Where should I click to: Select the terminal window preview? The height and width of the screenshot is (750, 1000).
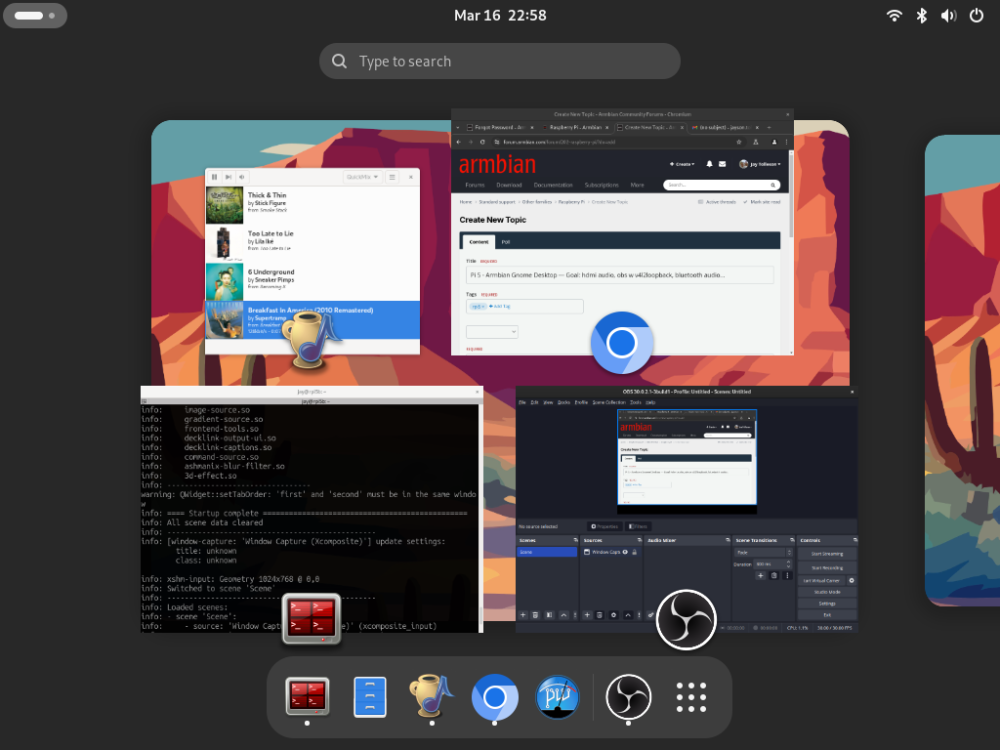(x=312, y=510)
